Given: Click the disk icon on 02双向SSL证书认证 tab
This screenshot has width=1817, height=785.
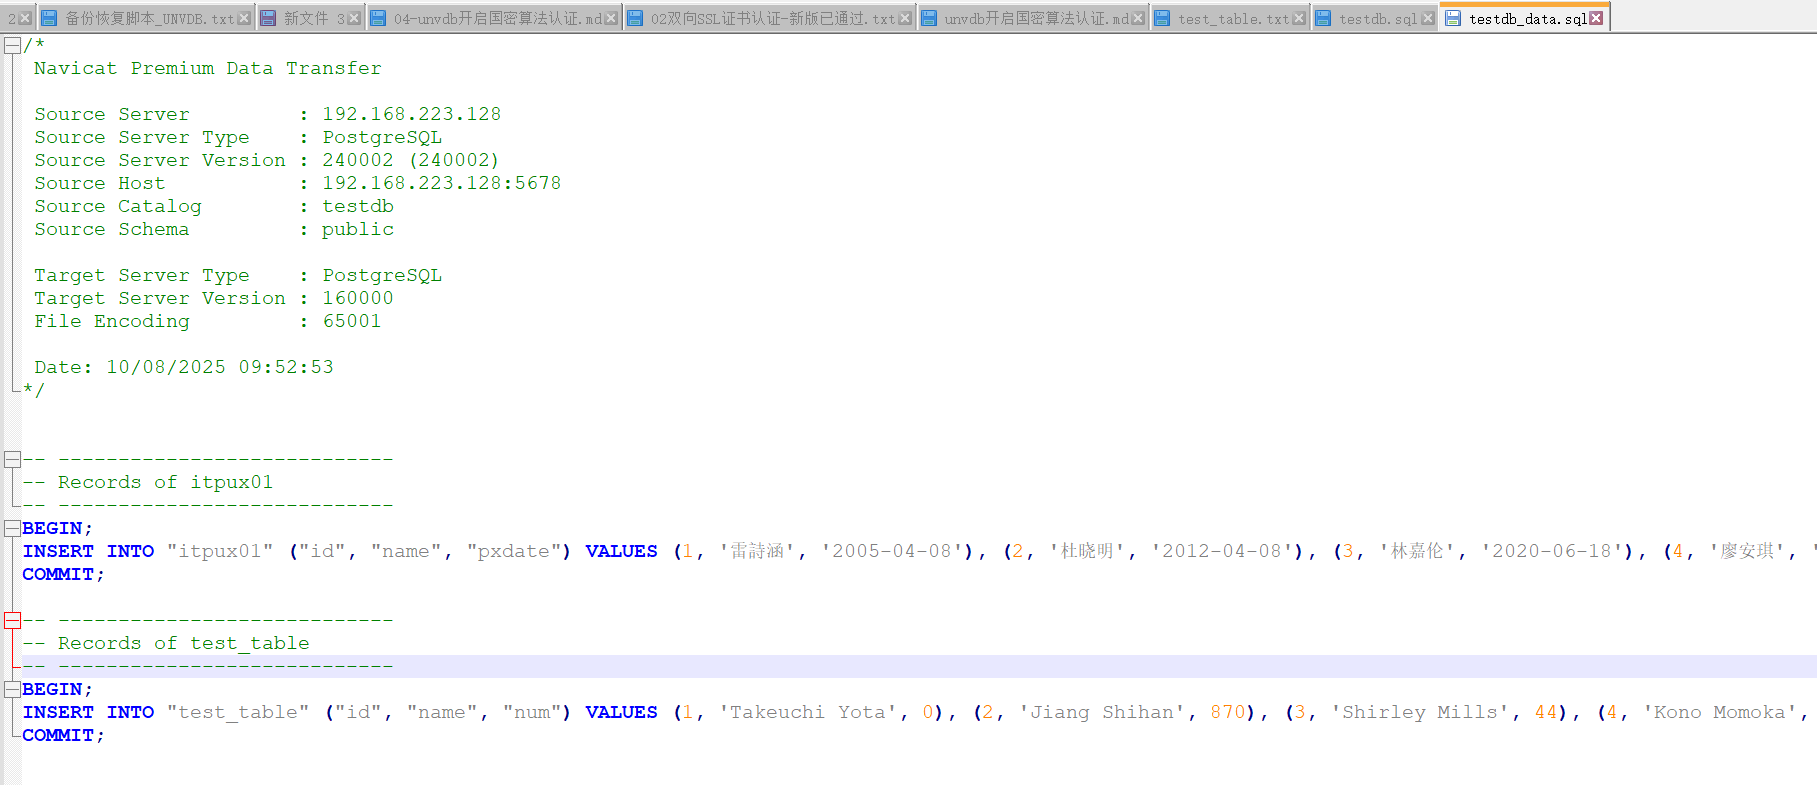Looking at the screenshot, I should pyautogui.click(x=635, y=18).
